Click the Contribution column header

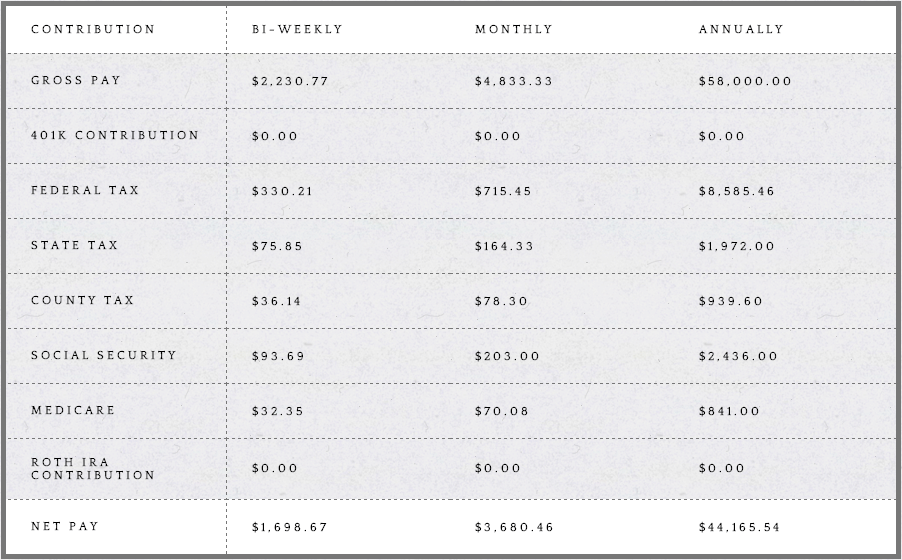(93, 29)
